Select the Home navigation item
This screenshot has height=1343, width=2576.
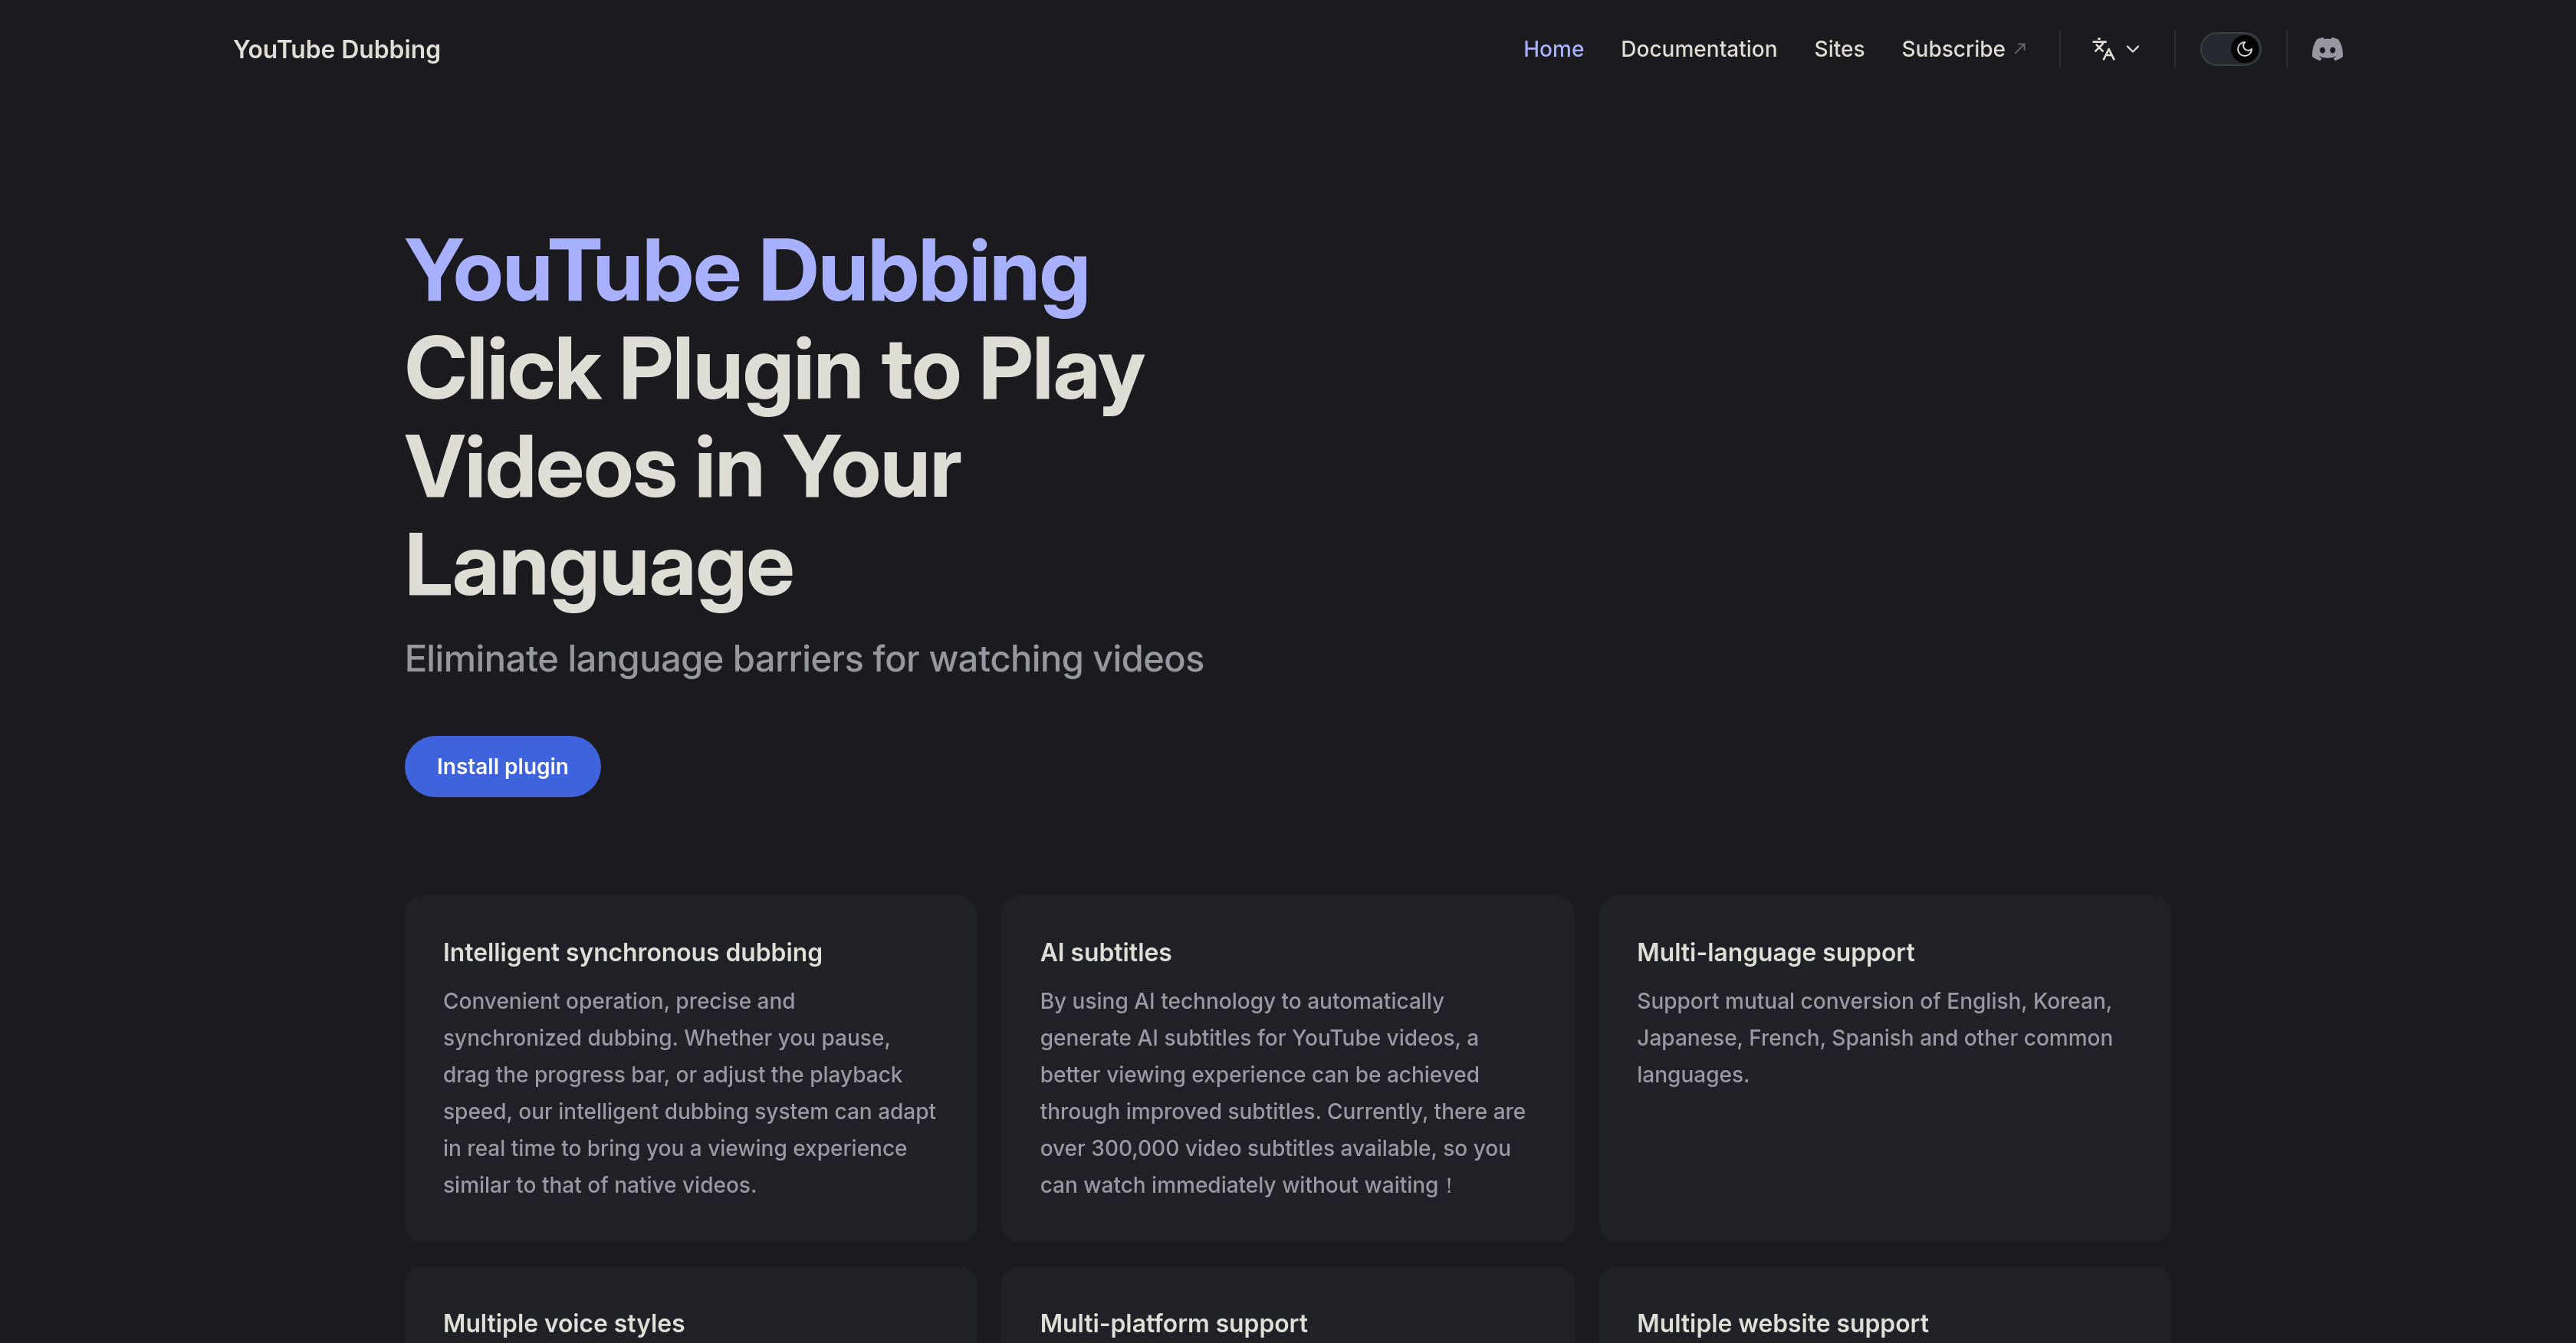[1553, 49]
